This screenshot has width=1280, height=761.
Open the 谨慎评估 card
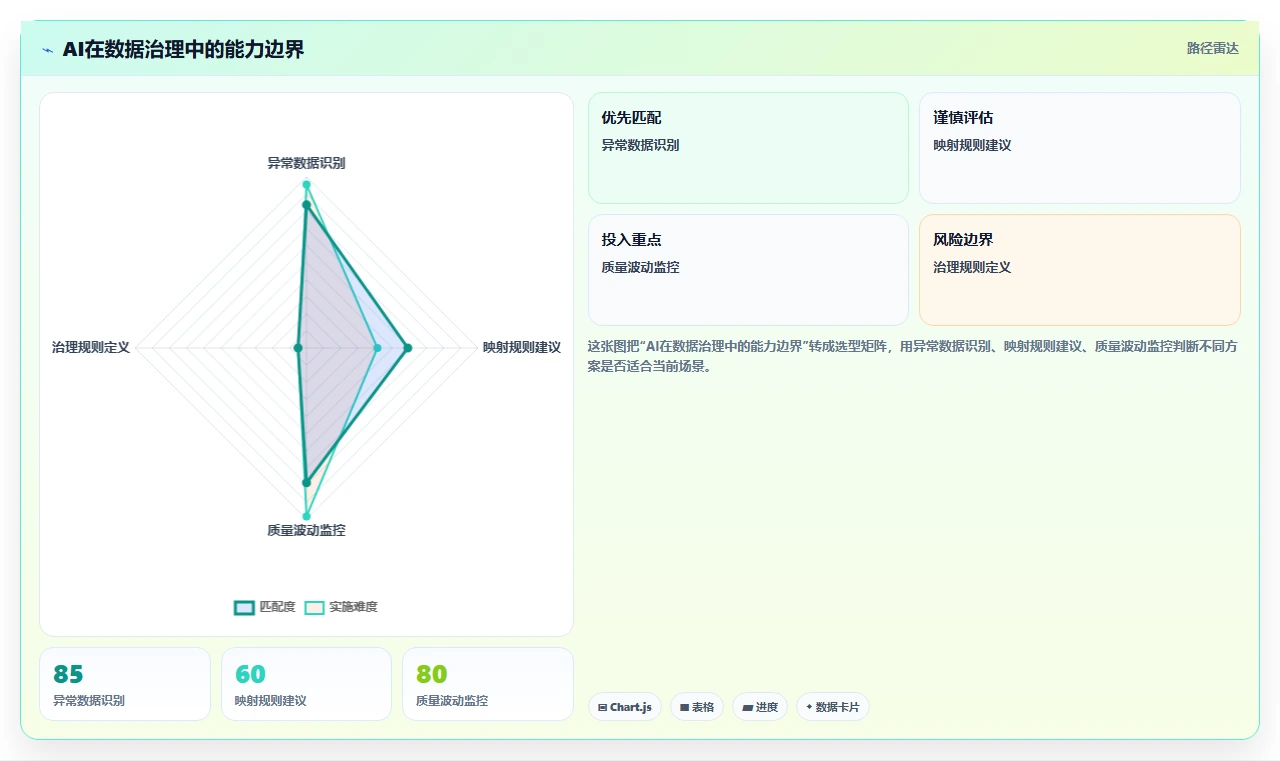1080,148
